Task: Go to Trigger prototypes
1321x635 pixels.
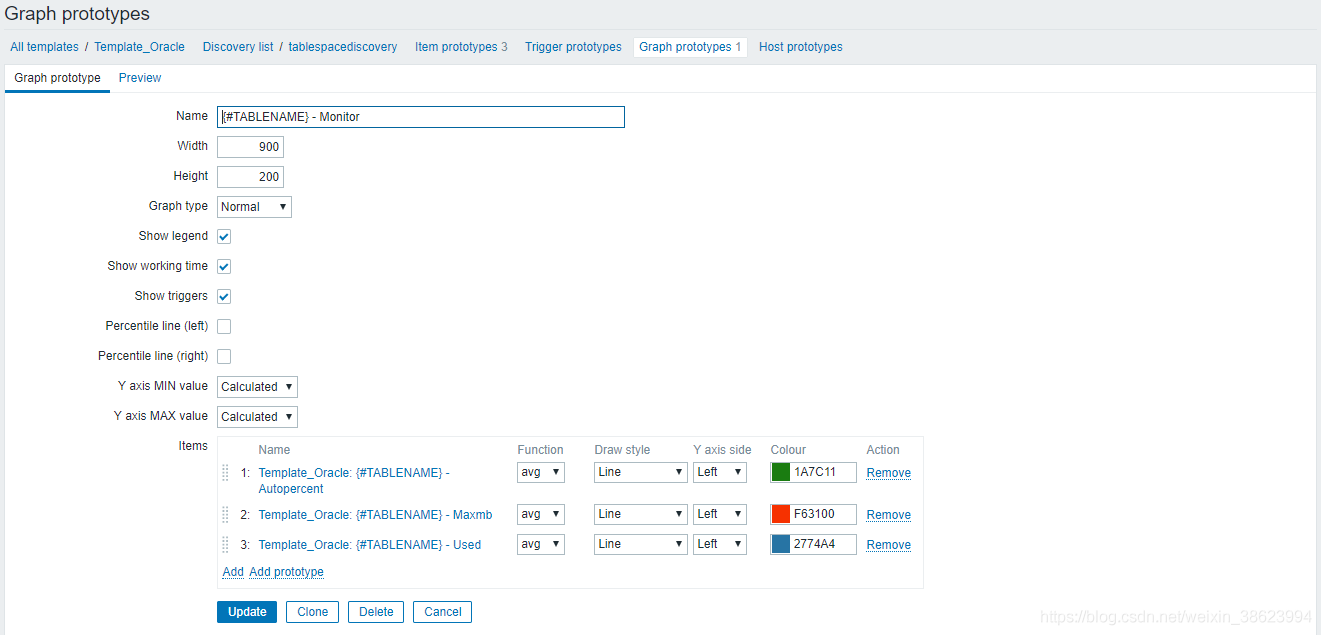Action: coord(573,47)
